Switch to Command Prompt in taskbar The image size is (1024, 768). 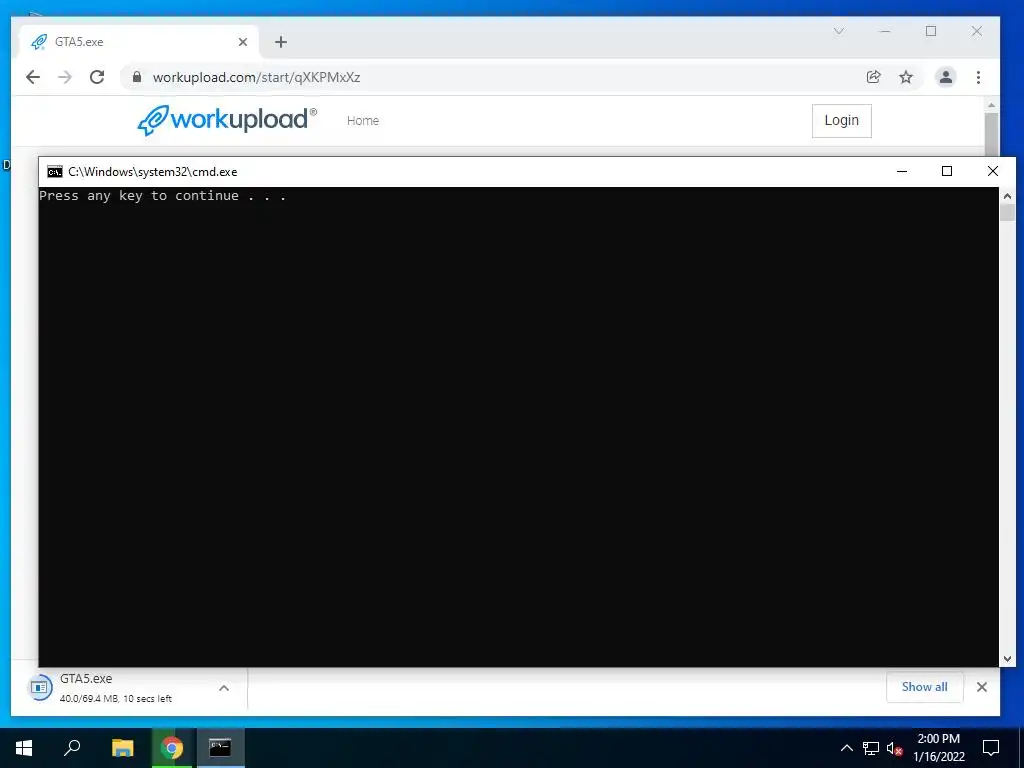220,748
